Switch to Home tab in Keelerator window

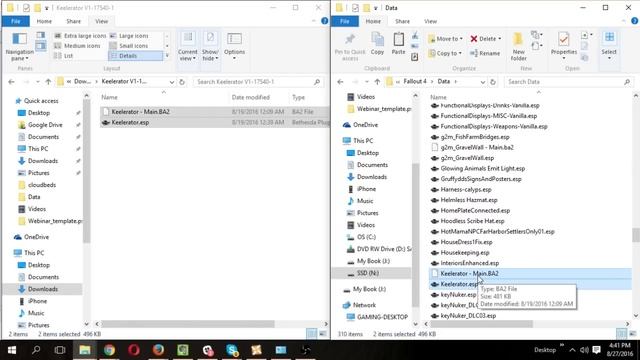(x=44, y=21)
